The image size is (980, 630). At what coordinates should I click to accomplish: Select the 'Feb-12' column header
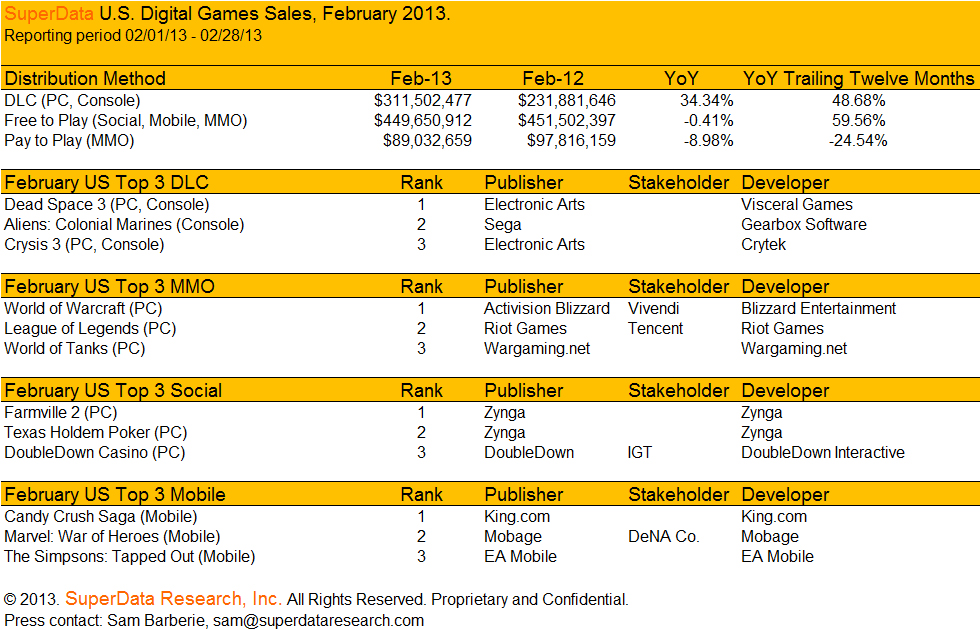pyautogui.click(x=553, y=79)
